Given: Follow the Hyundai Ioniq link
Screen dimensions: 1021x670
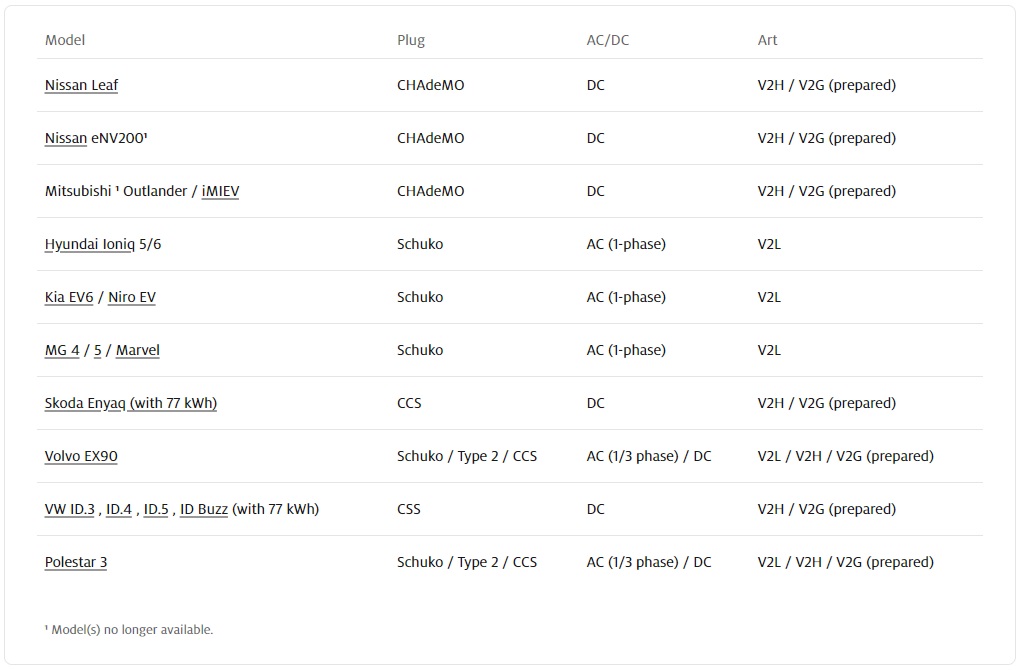Looking at the screenshot, I should pyautogui.click(x=90, y=245).
